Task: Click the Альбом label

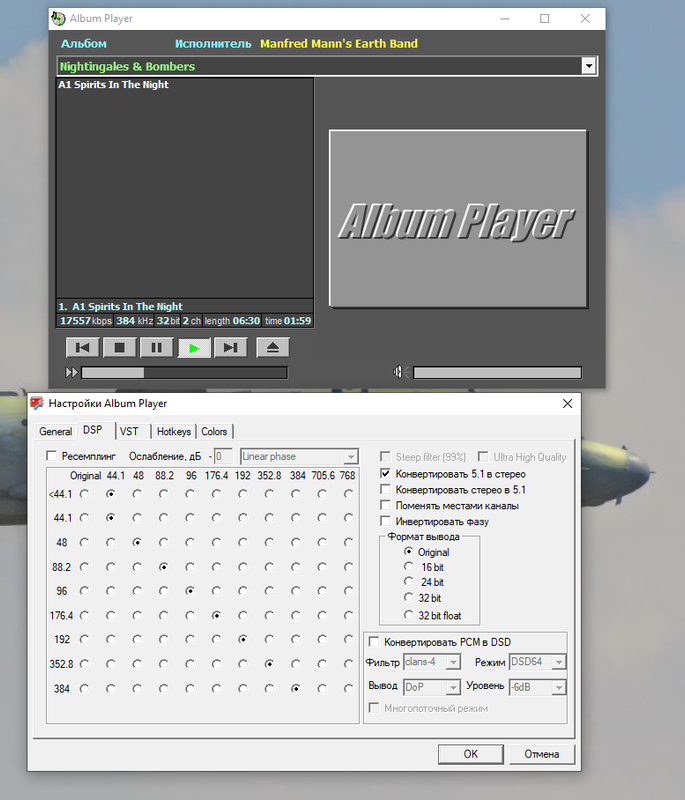Action: [x=84, y=44]
